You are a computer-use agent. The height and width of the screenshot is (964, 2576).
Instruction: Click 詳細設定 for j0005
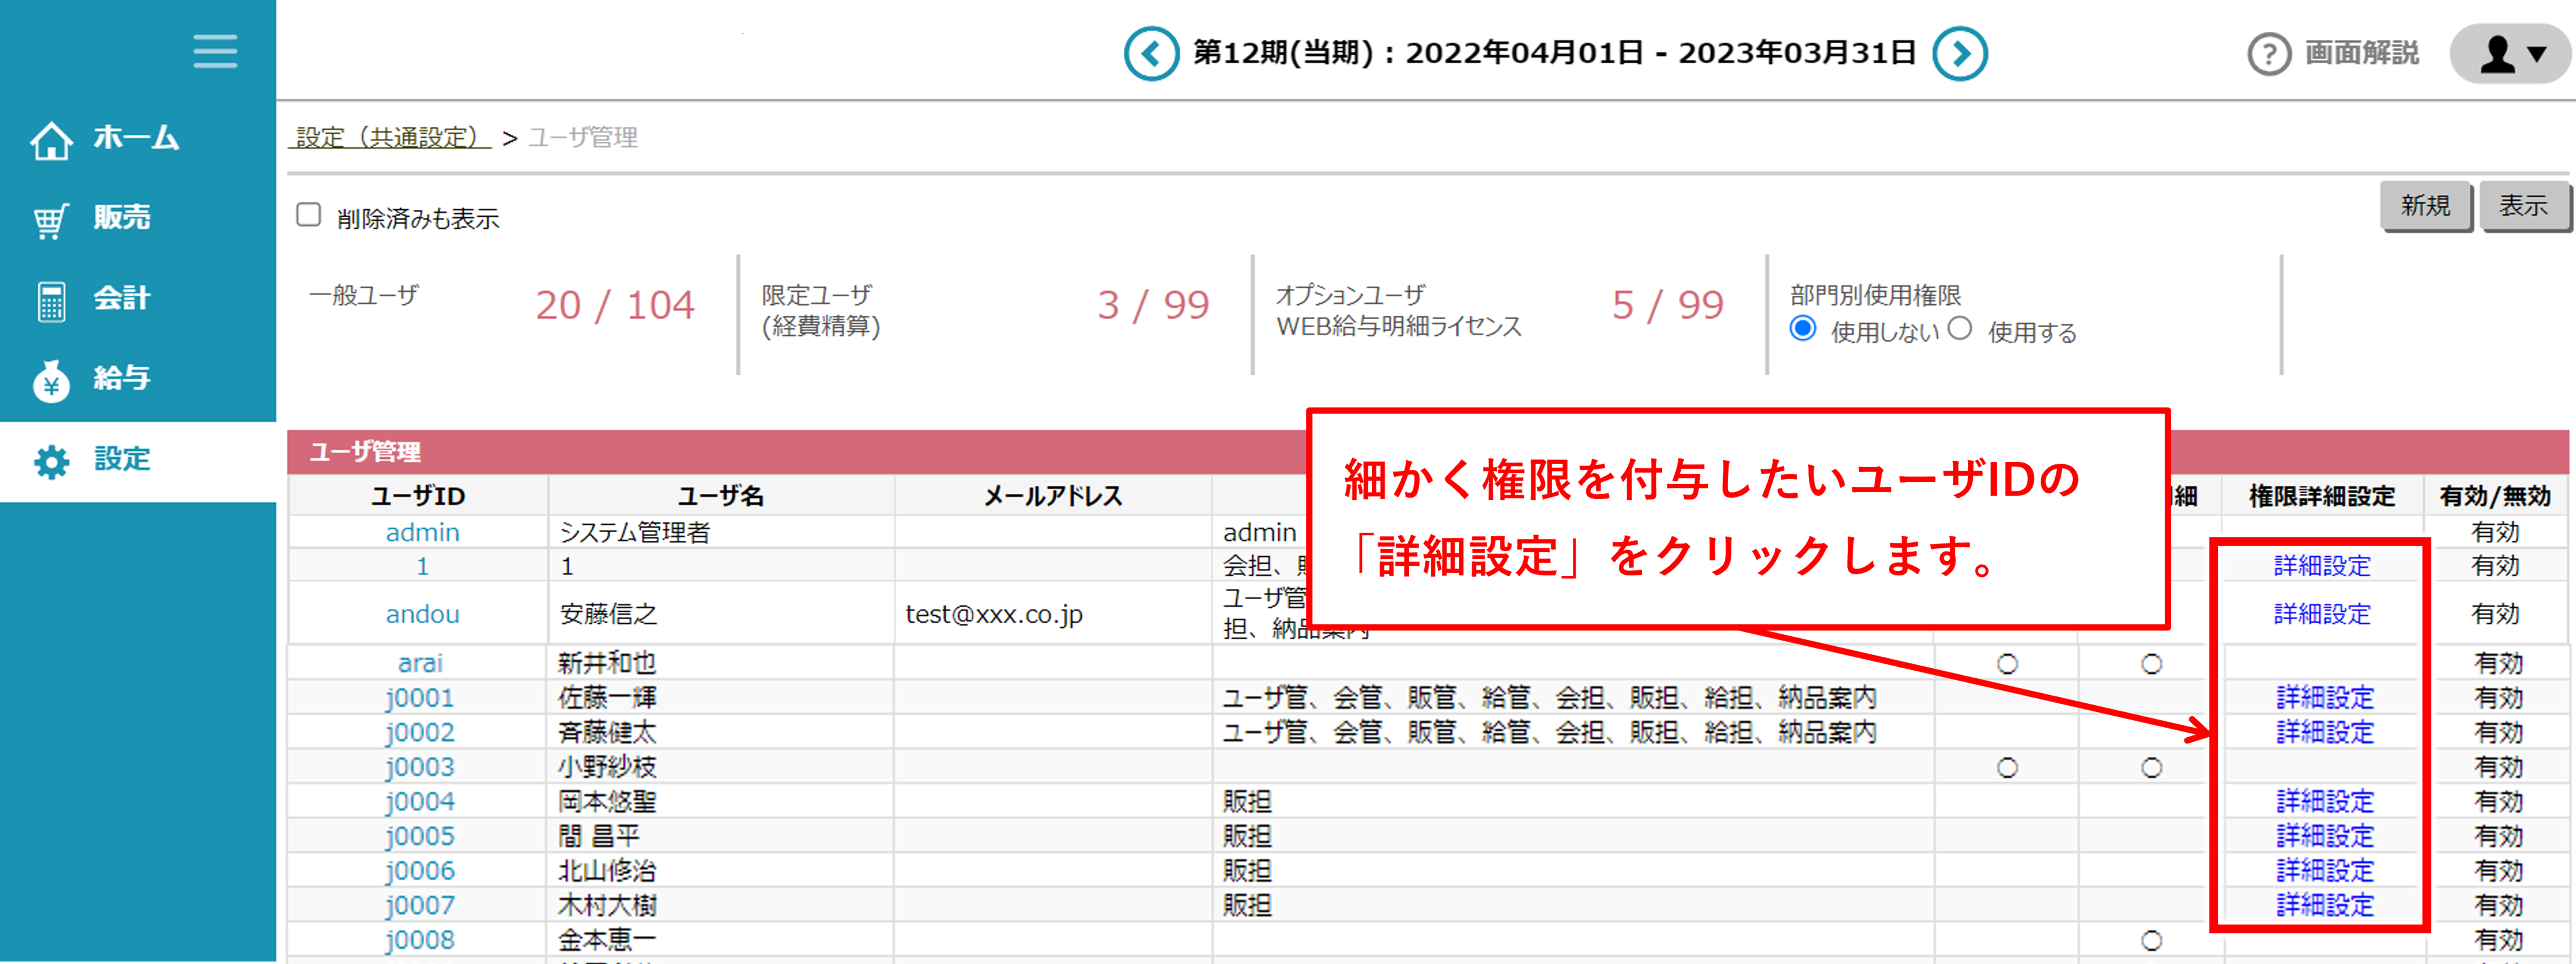[2325, 836]
